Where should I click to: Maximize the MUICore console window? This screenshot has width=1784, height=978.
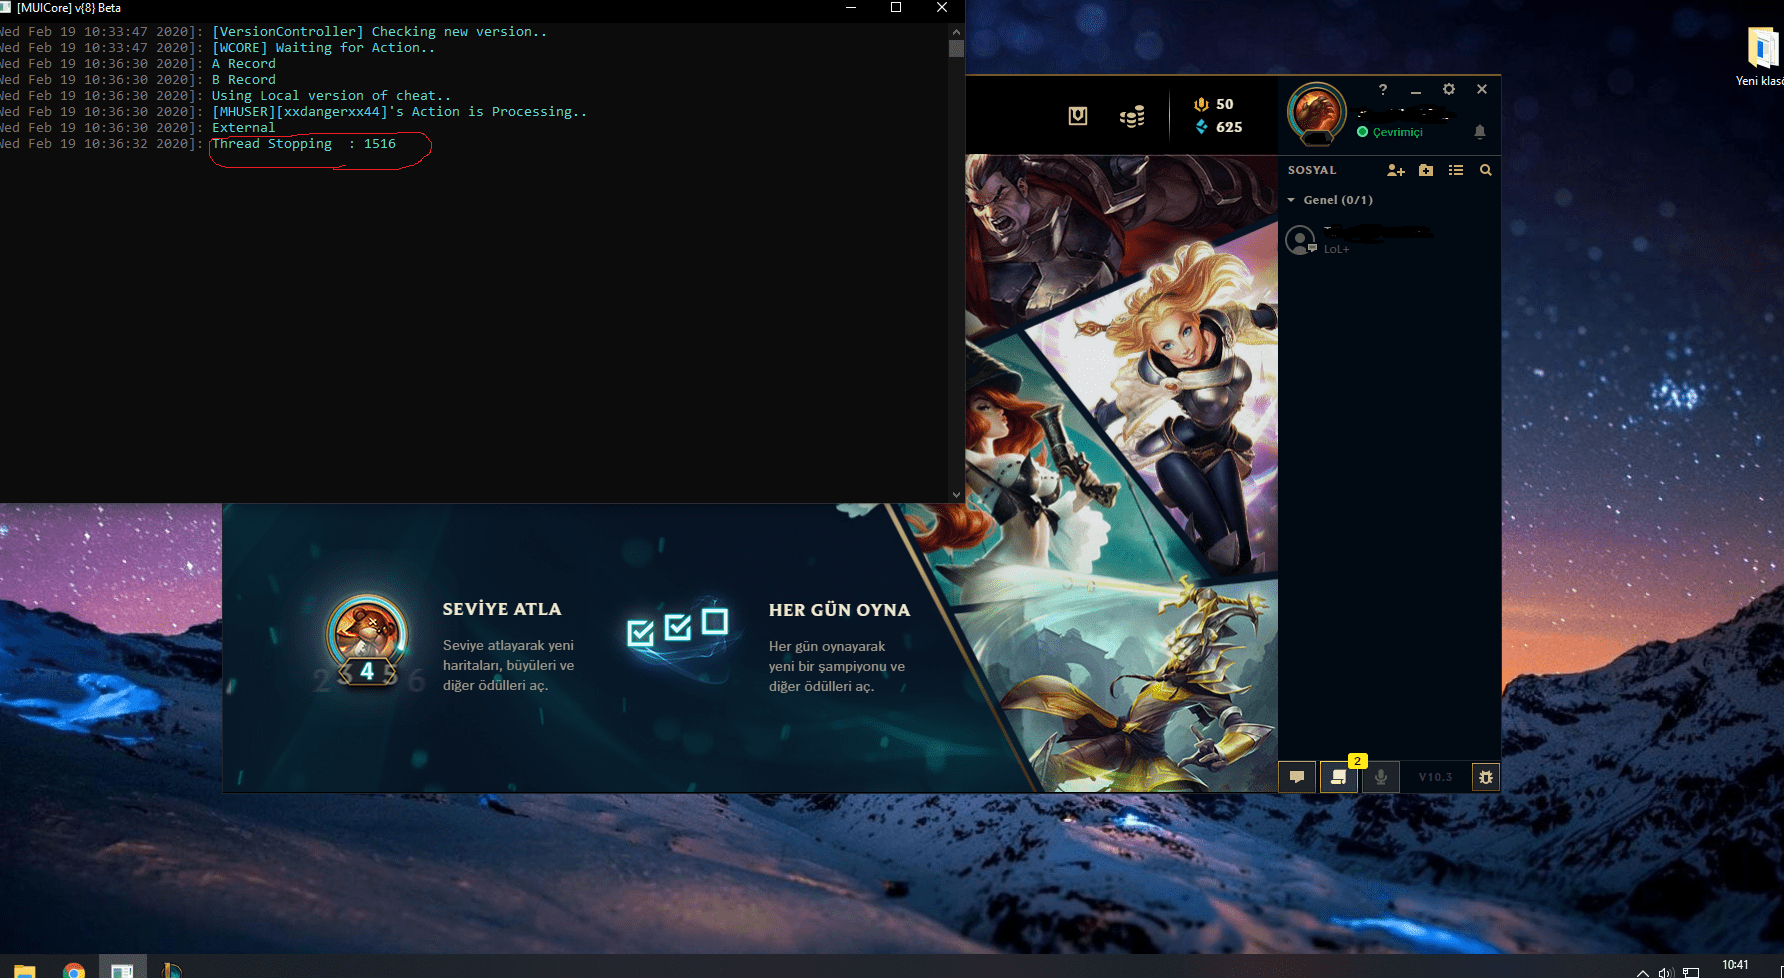click(x=896, y=8)
